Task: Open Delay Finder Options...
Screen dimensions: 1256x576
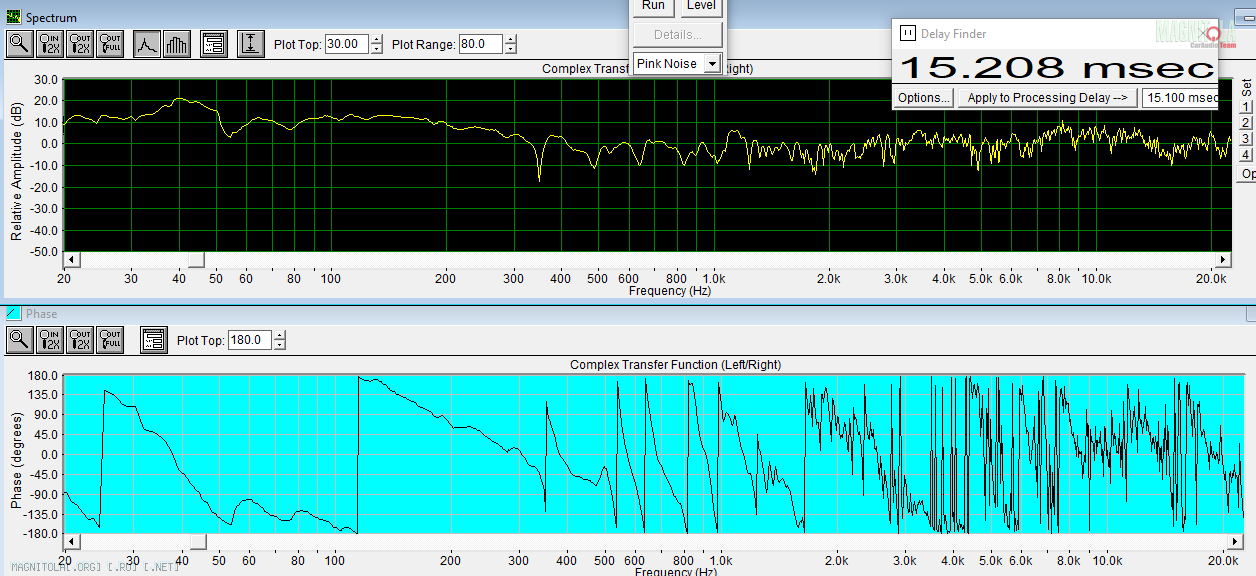Action: (x=923, y=97)
